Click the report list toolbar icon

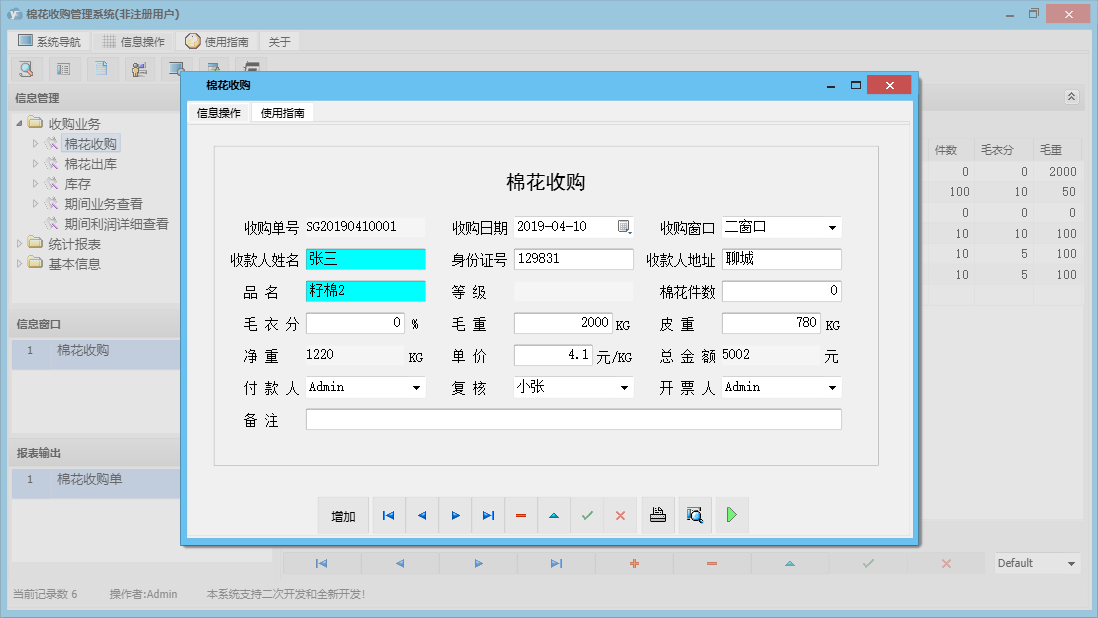pos(63,69)
